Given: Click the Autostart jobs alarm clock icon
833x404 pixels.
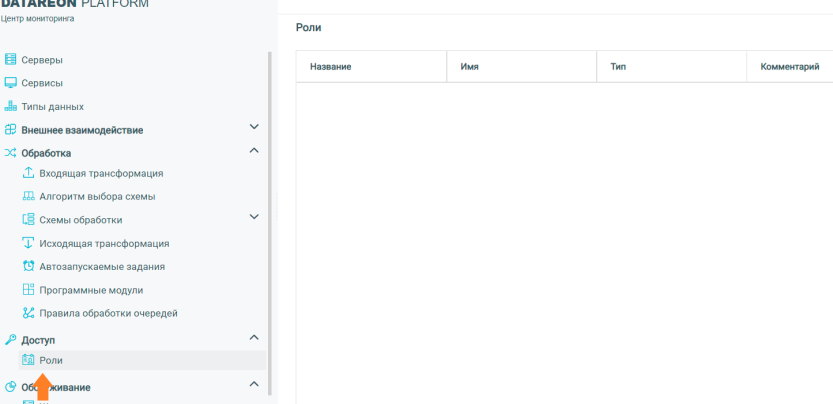Looking at the screenshot, I should tap(28, 266).
